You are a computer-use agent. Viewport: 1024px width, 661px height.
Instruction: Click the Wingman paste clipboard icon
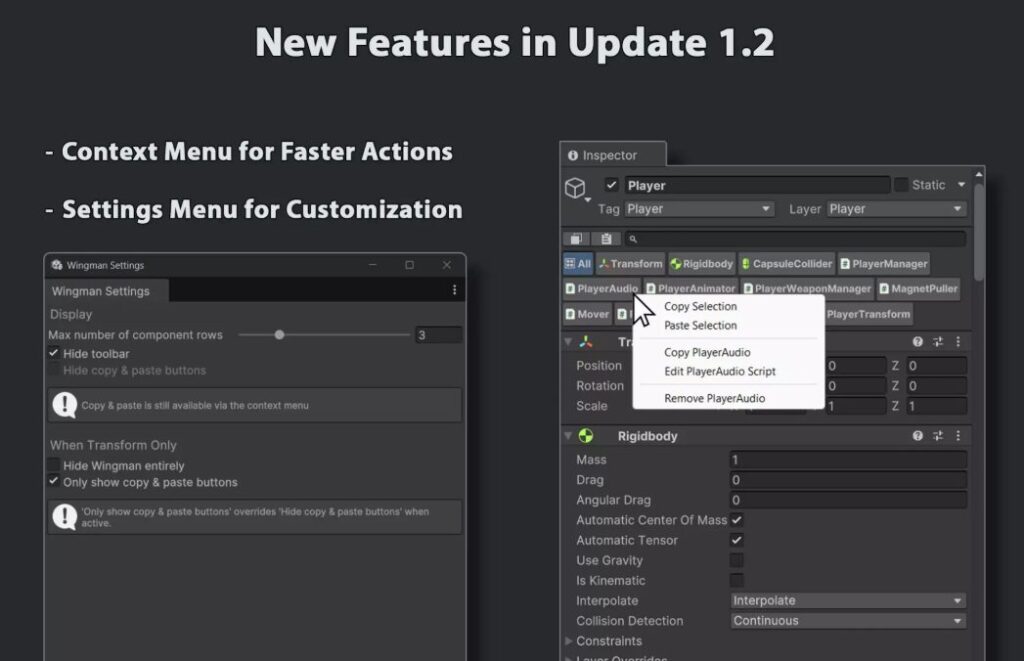tap(606, 239)
